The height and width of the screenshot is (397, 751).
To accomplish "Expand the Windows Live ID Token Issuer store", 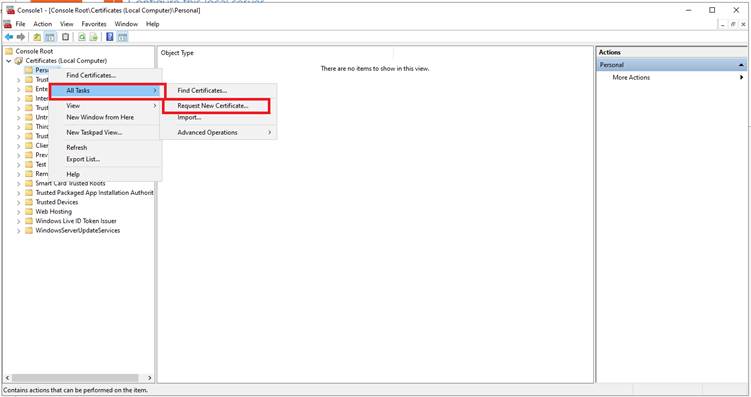I will (19, 221).
